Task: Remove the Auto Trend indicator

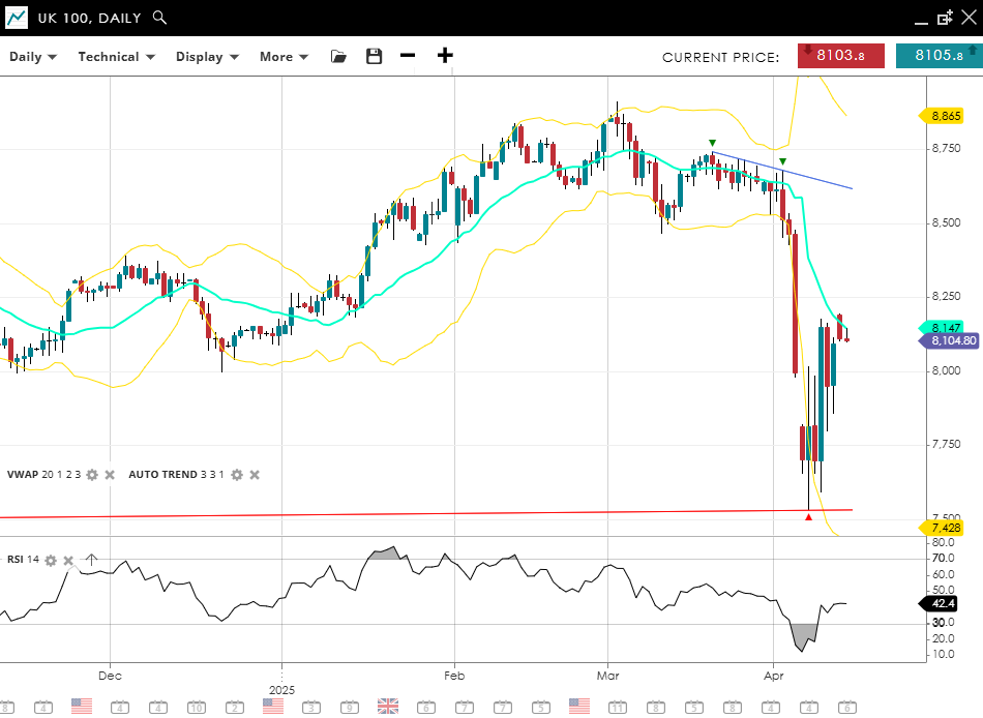Action: pyautogui.click(x=254, y=475)
